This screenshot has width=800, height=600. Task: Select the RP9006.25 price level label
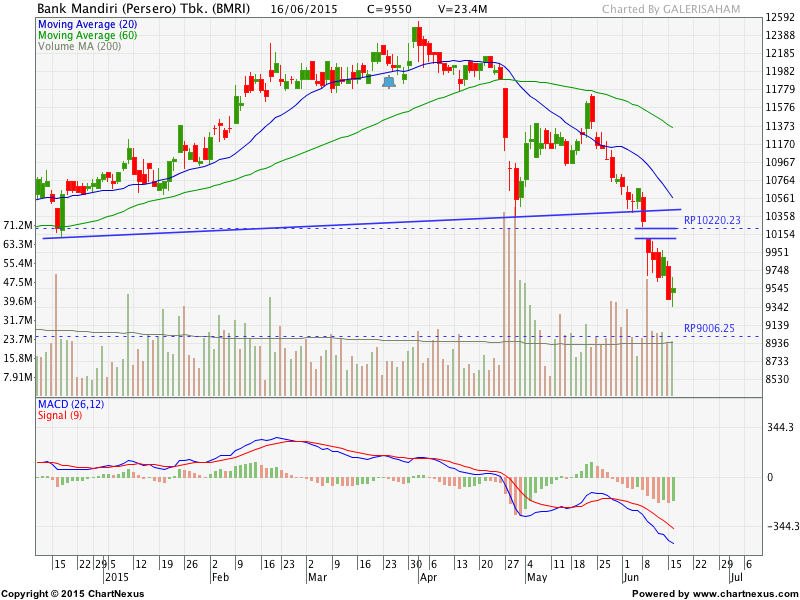(x=709, y=328)
